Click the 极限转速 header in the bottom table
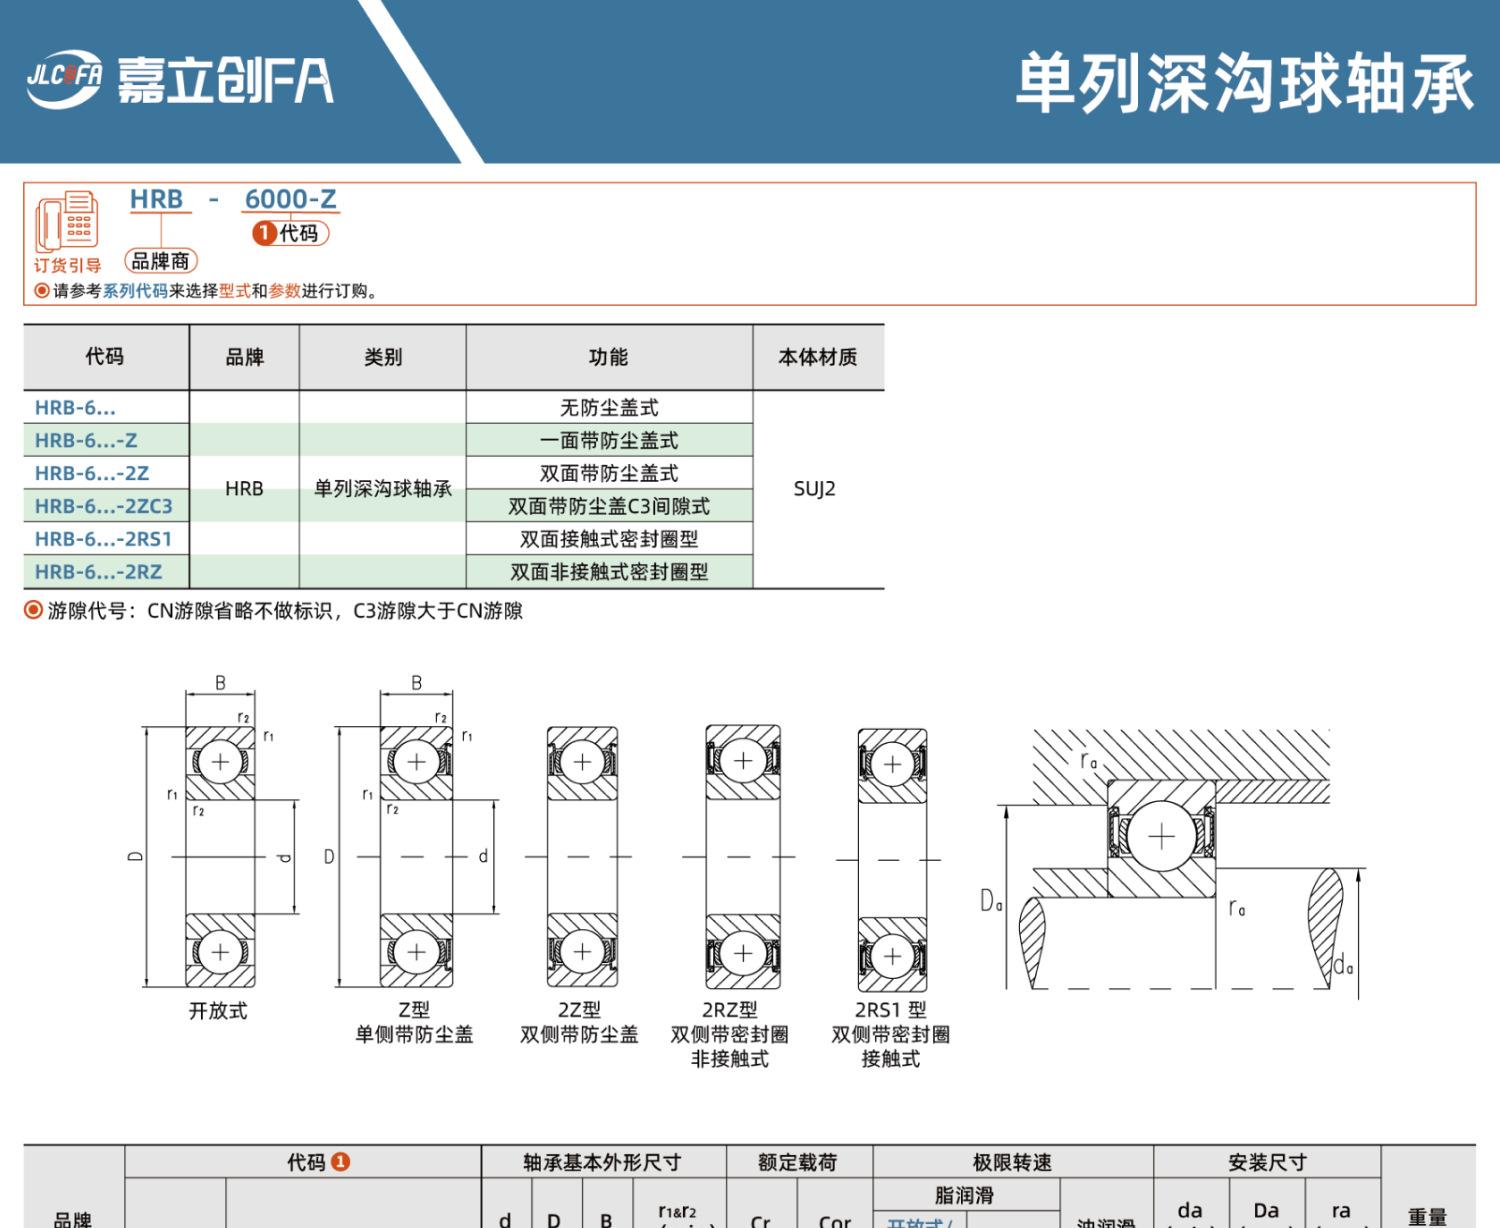The height and width of the screenshot is (1228, 1500). [x=1013, y=1162]
